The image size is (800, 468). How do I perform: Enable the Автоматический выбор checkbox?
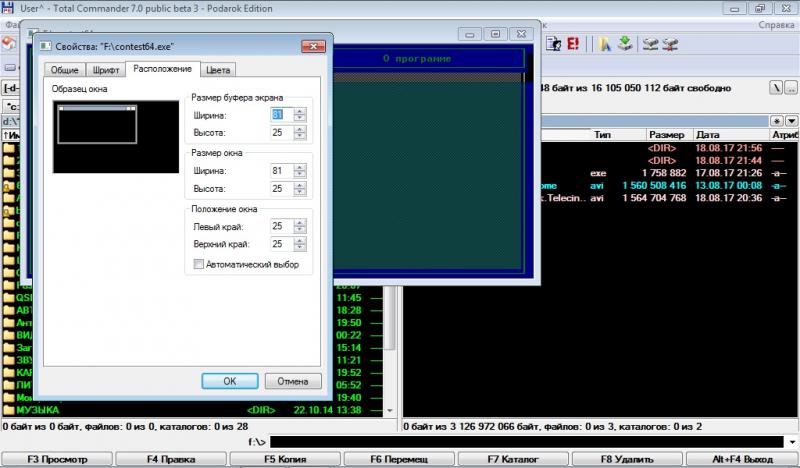[198, 264]
